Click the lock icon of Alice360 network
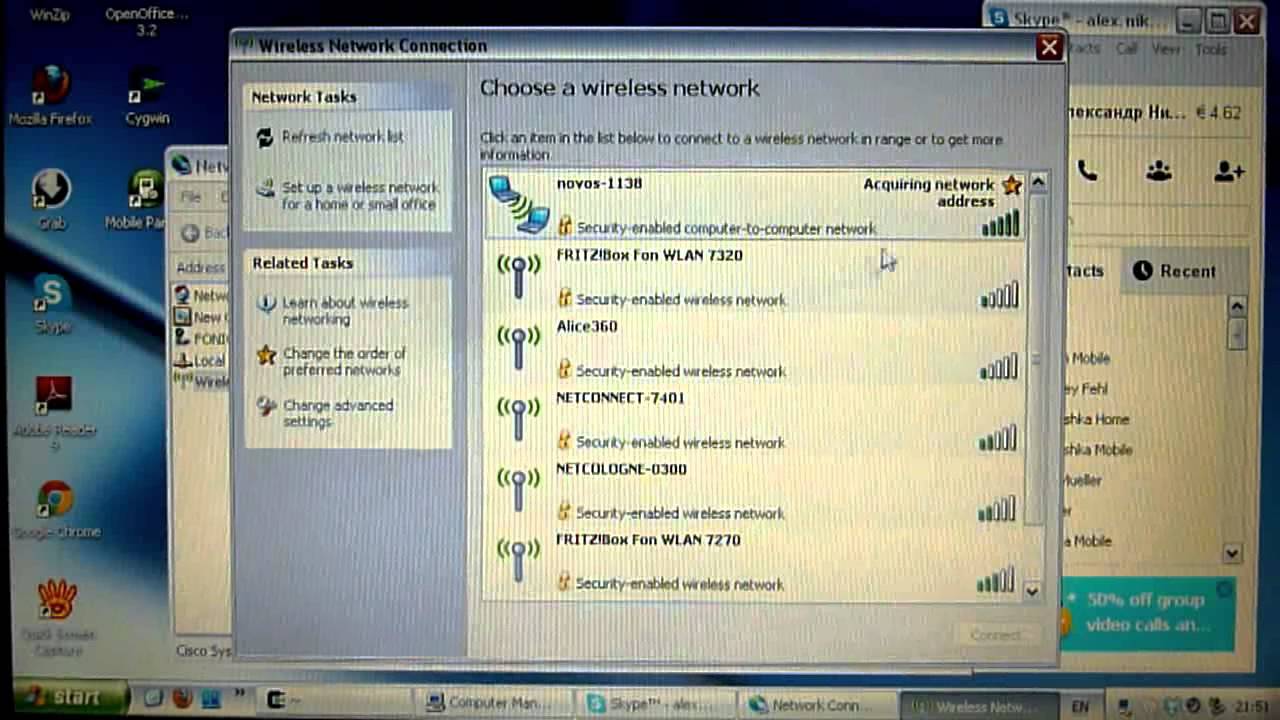Screen dimensions: 1280x720 pyautogui.click(x=565, y=370)
